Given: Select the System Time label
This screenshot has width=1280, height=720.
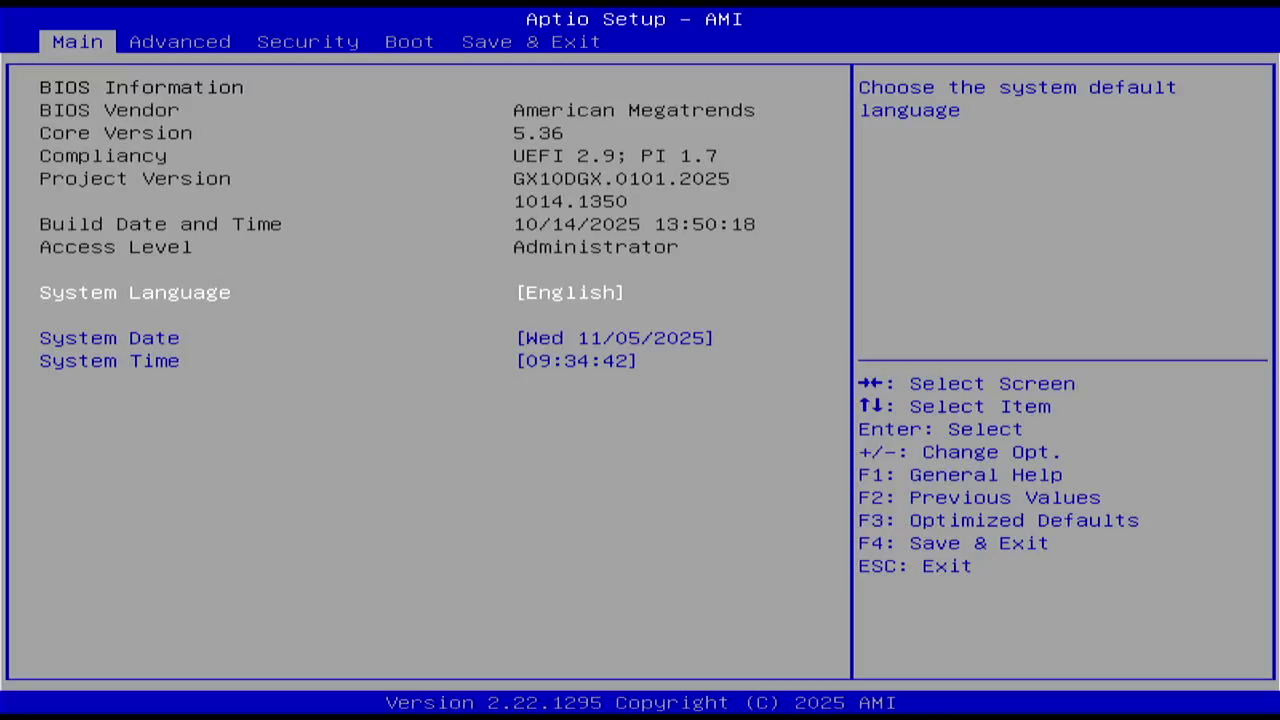Looking at the screenshot, I should coord(109,362).
